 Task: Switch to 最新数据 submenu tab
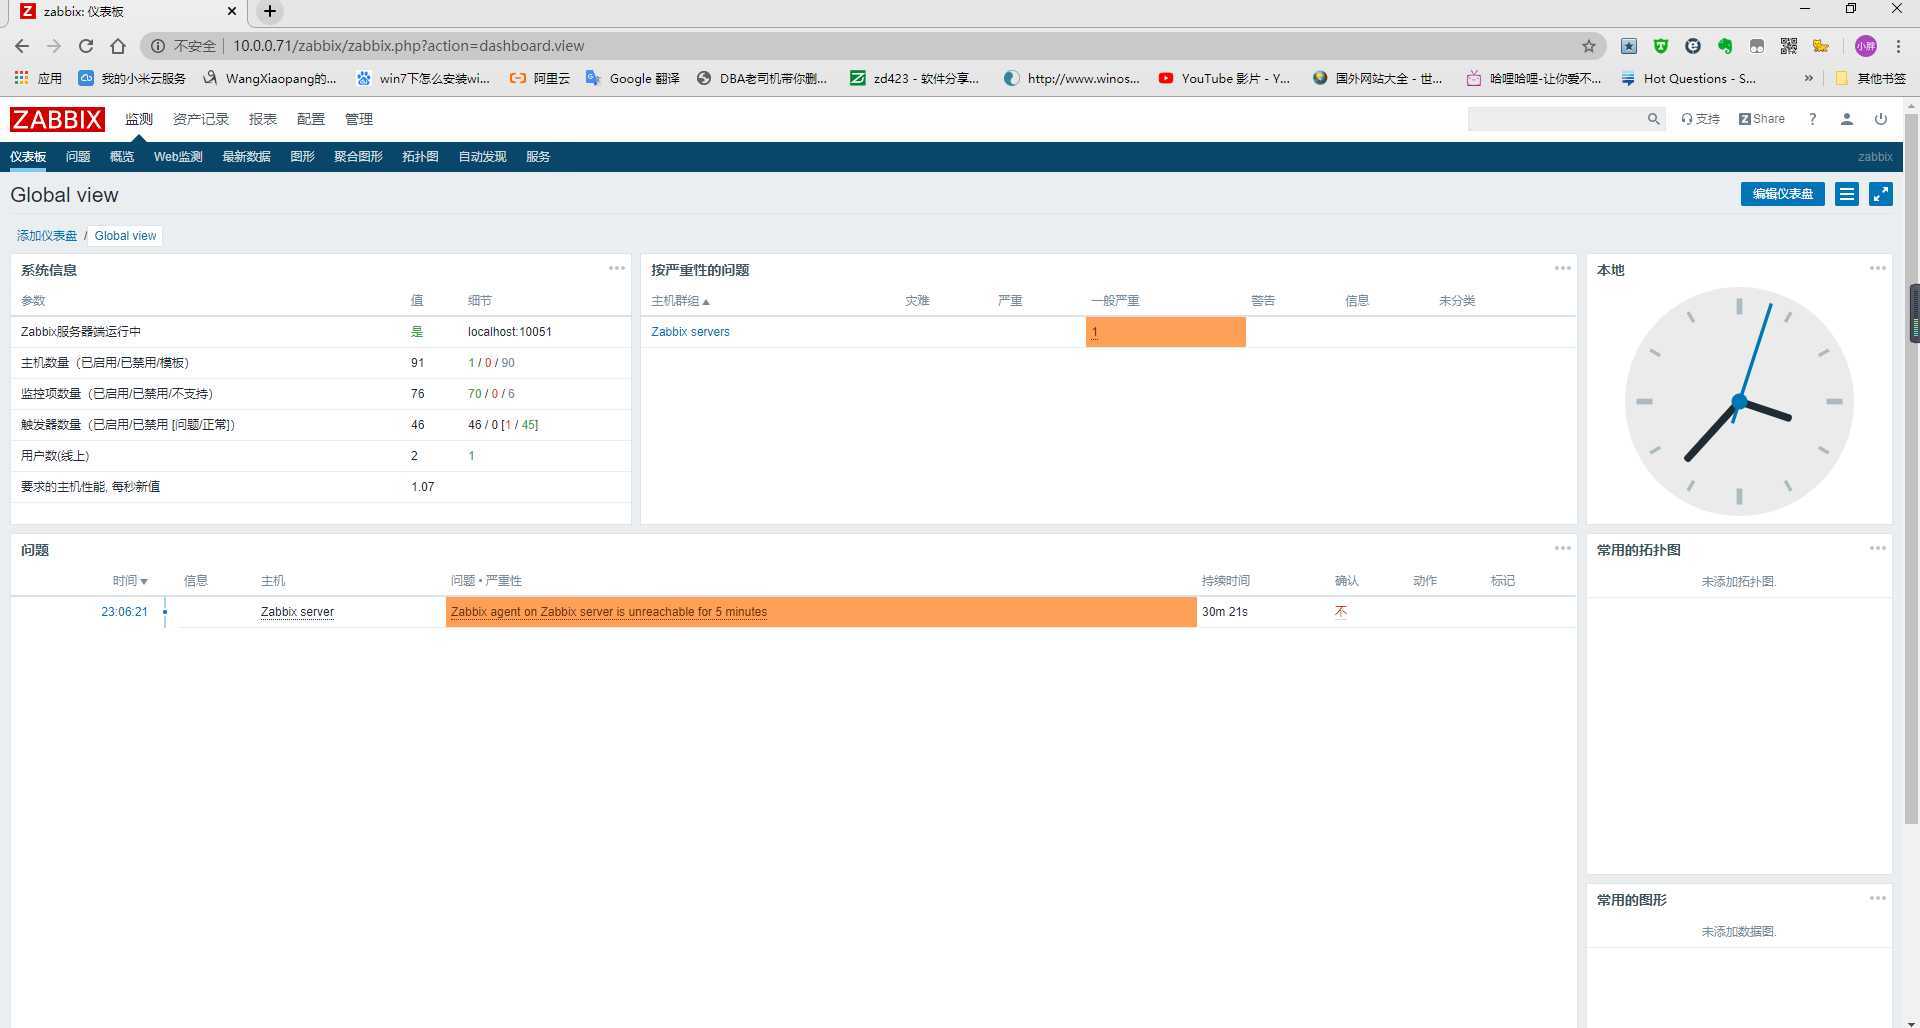[246, 157]
